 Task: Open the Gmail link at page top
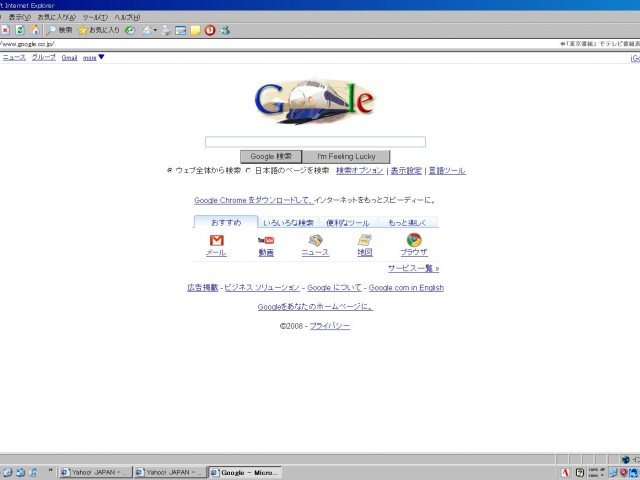tap(69, 58)
